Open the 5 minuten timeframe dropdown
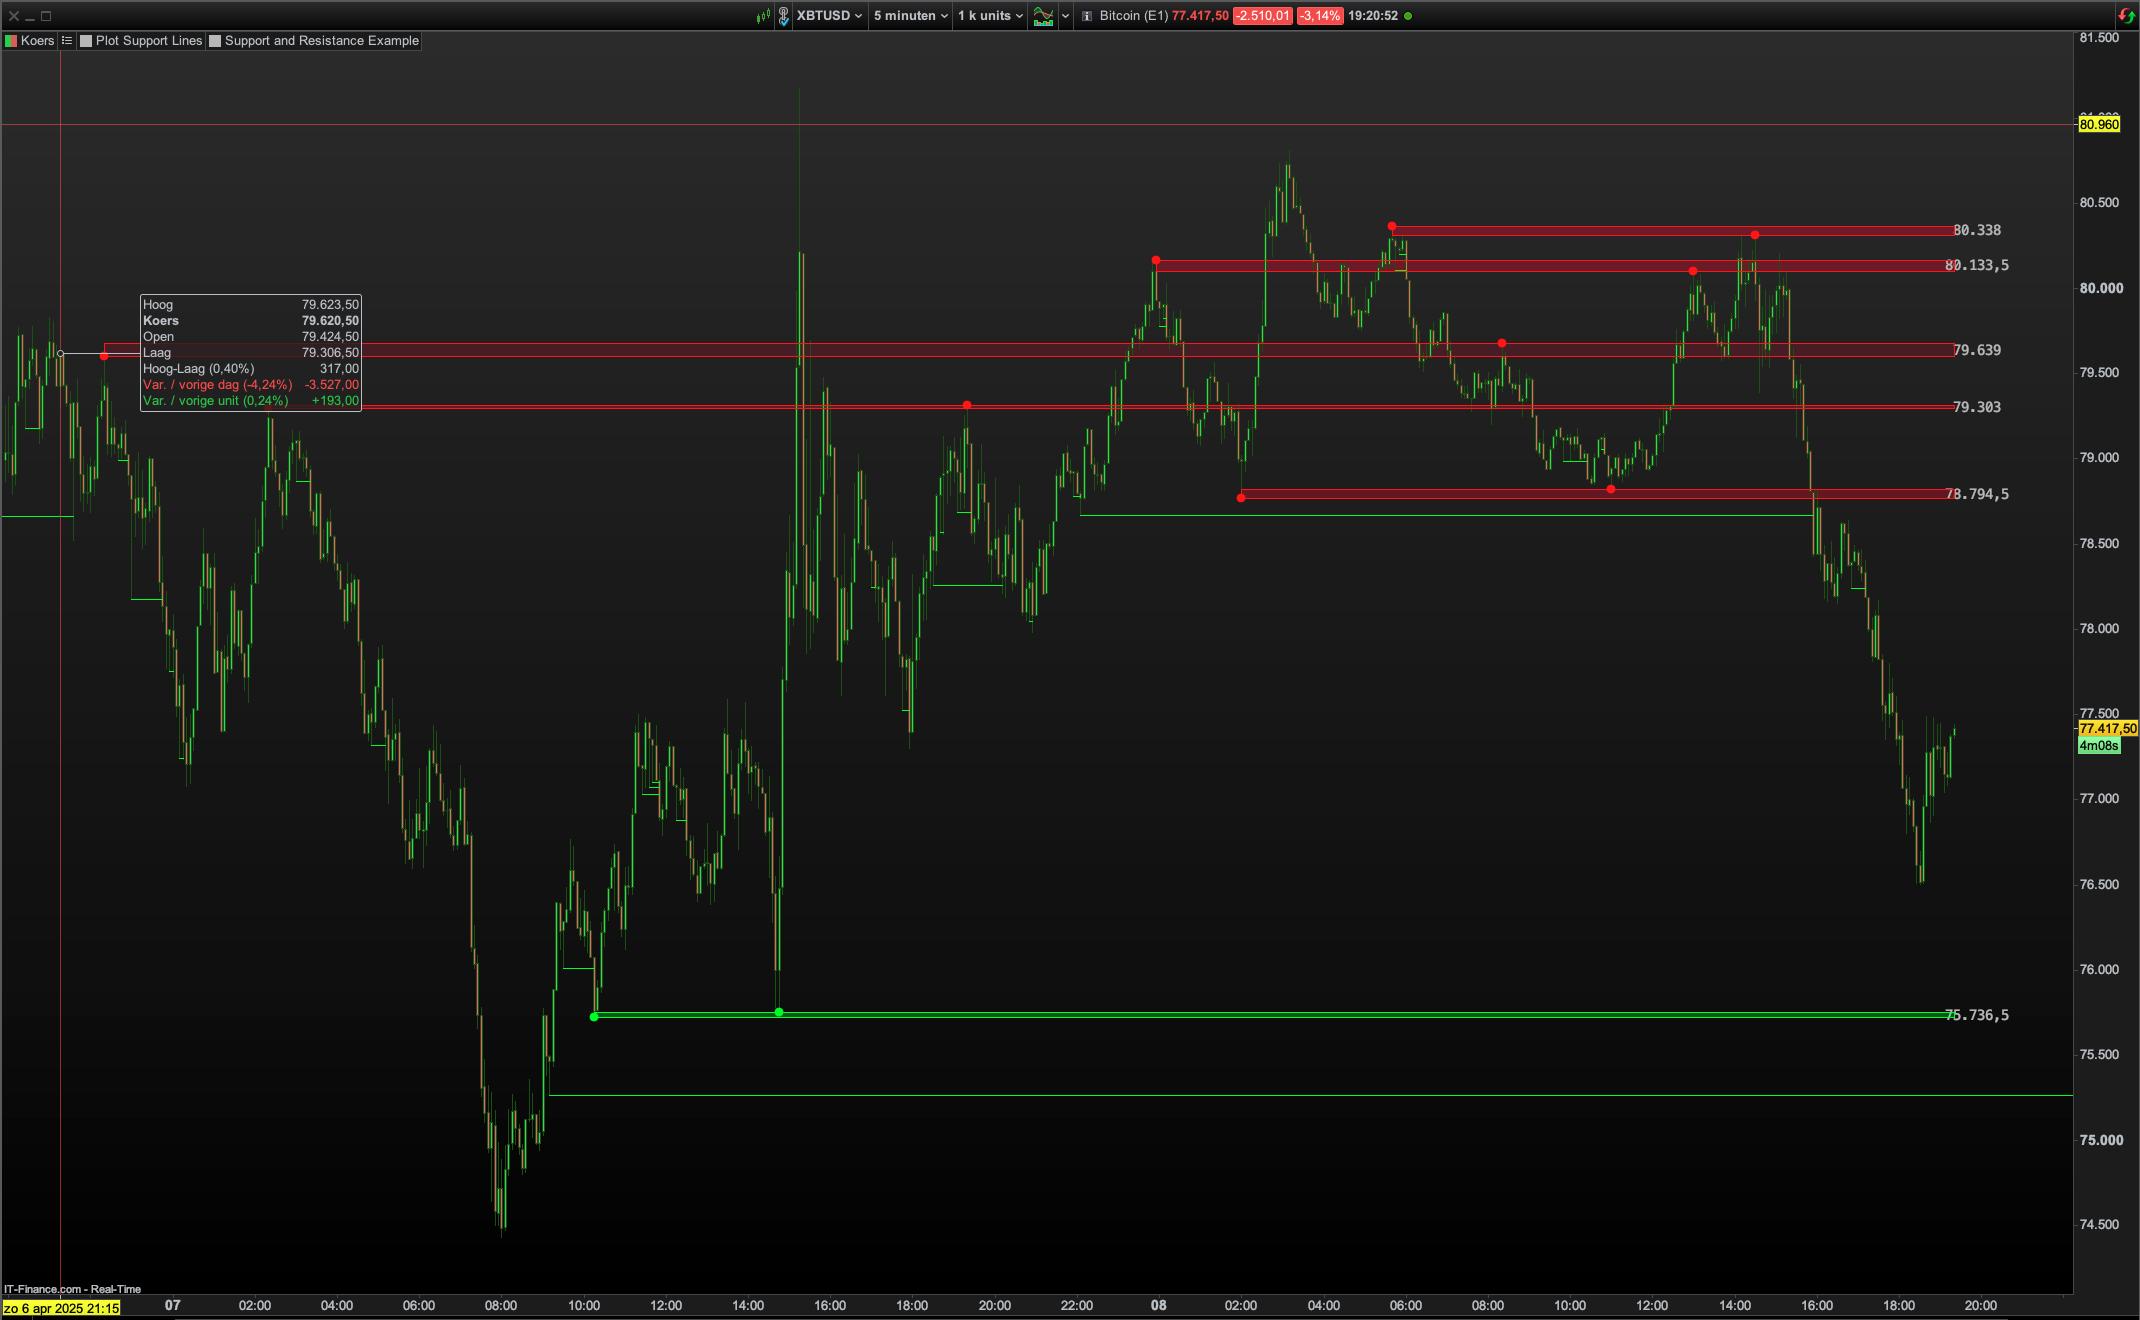Image resolution: width=2140 pixels, height=1320 pixels. coord(910,15)
